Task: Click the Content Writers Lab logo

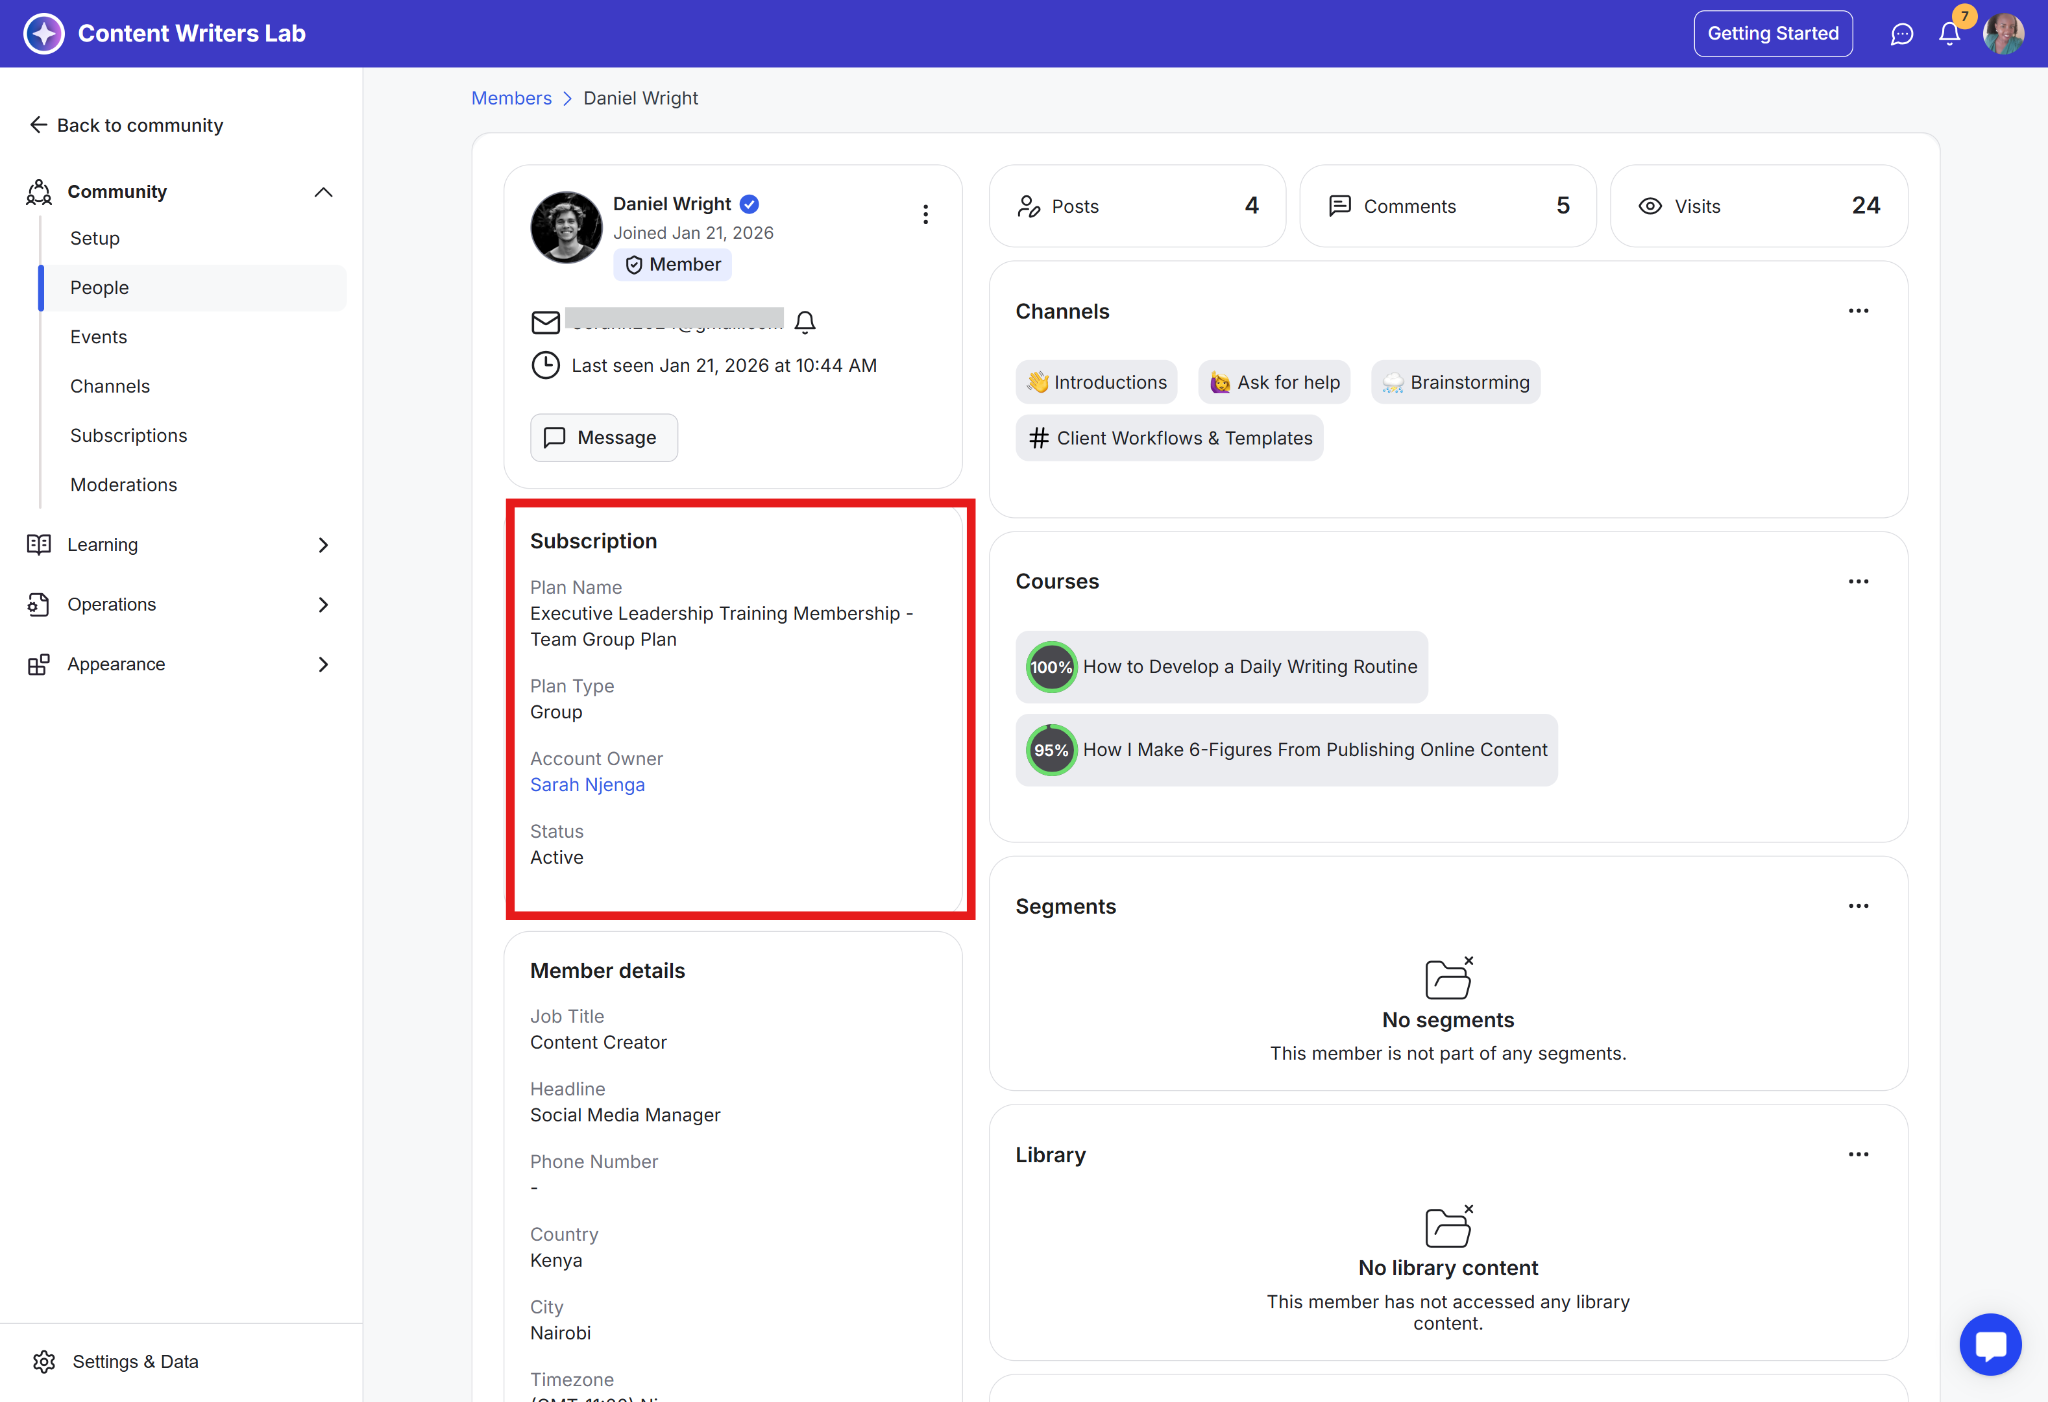Action: click(x=44, y=33)
